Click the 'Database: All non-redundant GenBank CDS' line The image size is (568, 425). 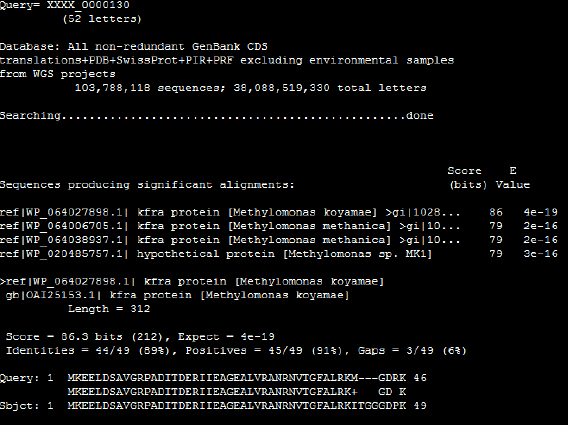click(134, 47)
